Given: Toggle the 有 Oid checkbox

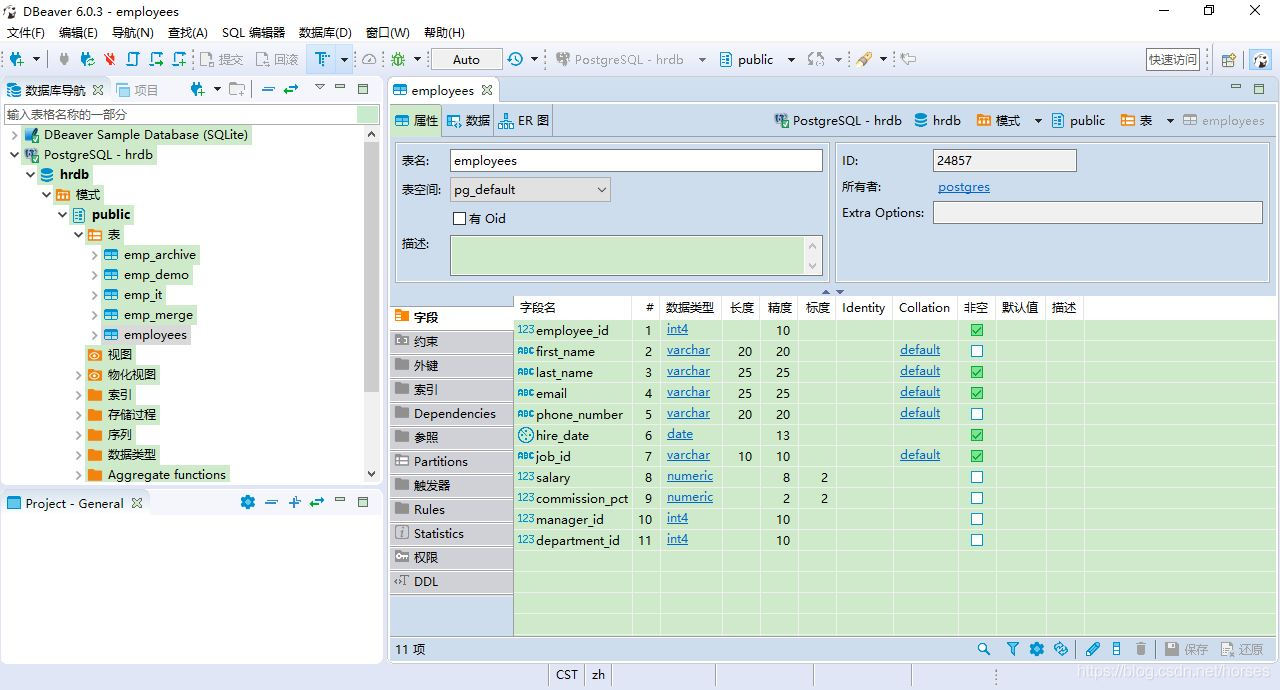Looking at the screenshot, I should pyautogui.click(x=460, y=218).
